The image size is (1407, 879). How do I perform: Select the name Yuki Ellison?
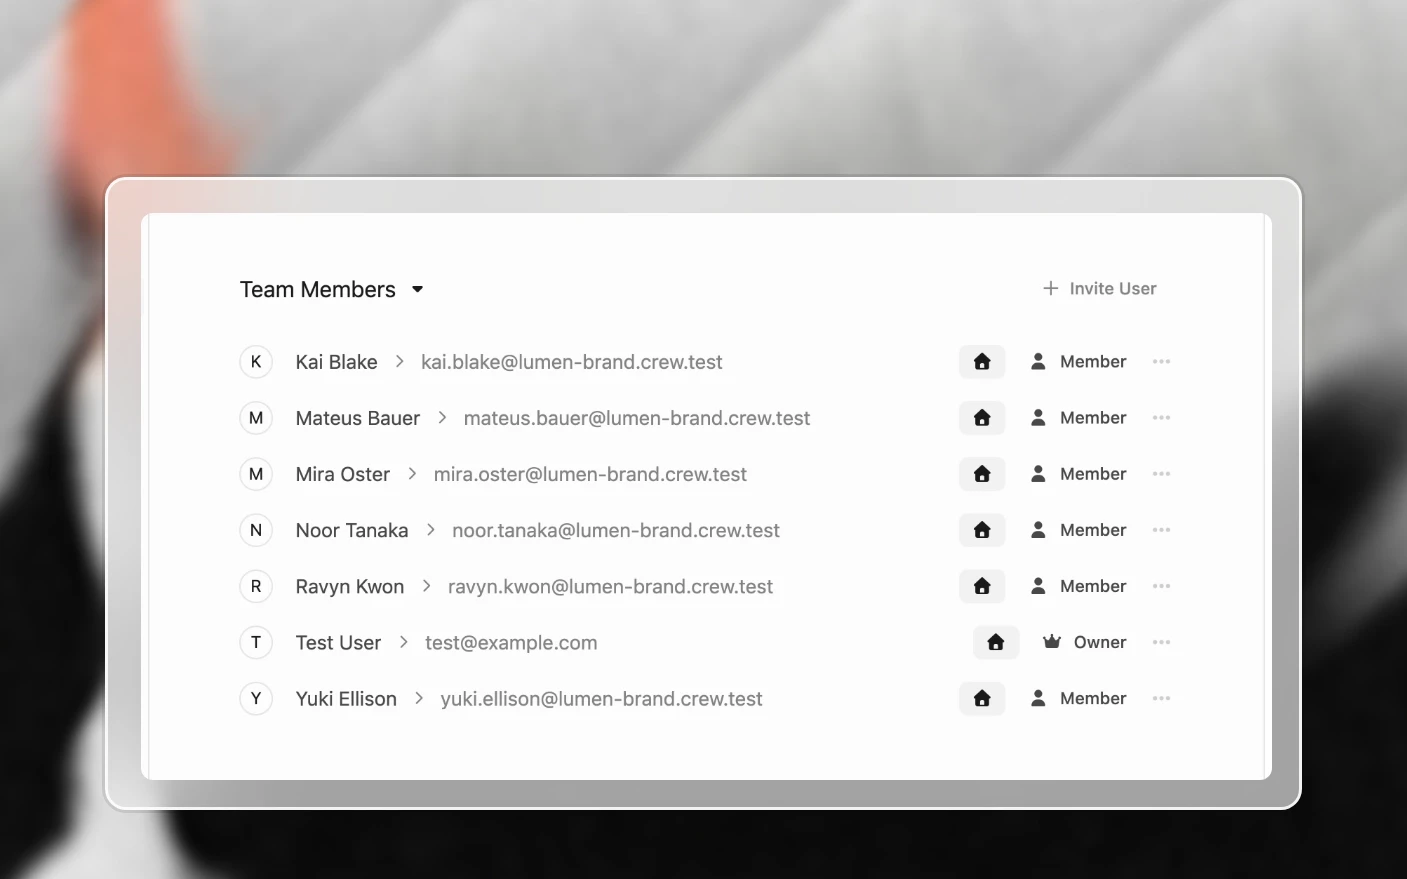click(346, 698)
